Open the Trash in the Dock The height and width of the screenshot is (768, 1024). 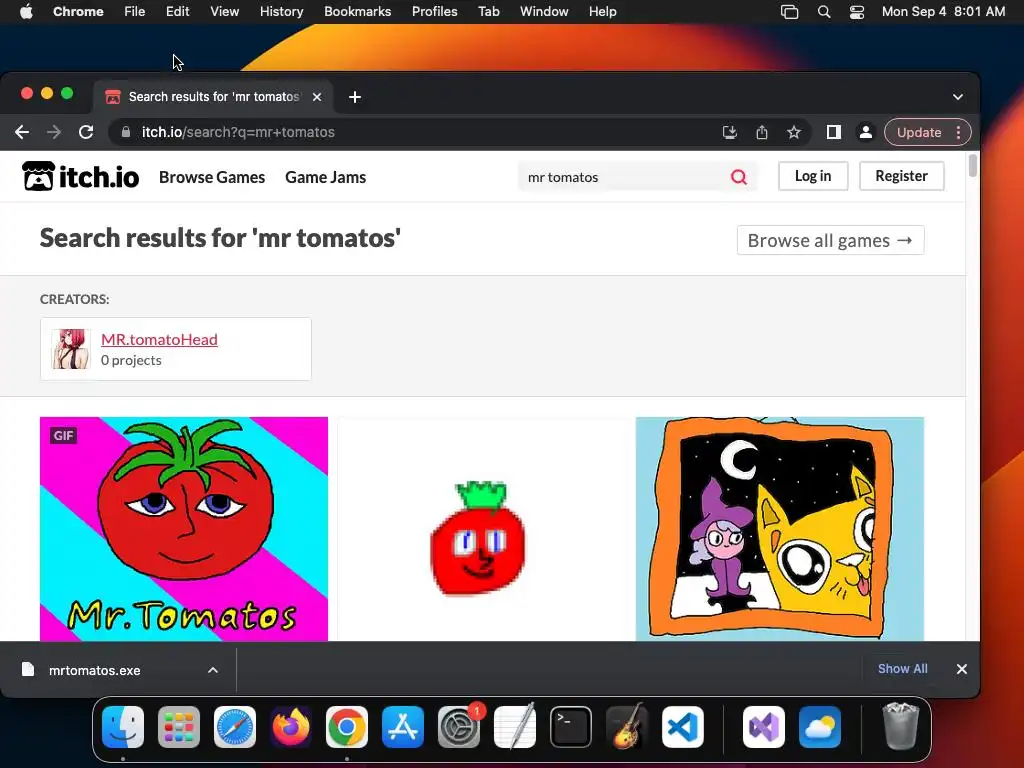tap(901, 727)
